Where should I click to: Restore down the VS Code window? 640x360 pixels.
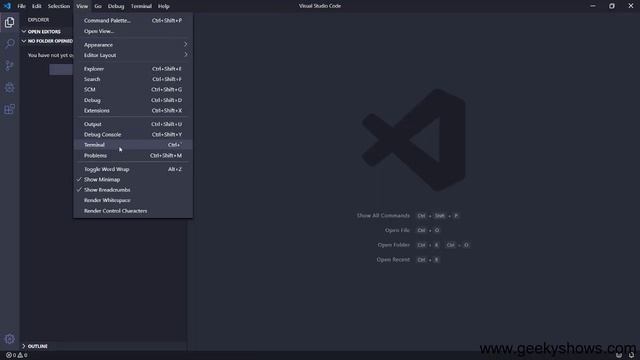(x=612, y=6)
